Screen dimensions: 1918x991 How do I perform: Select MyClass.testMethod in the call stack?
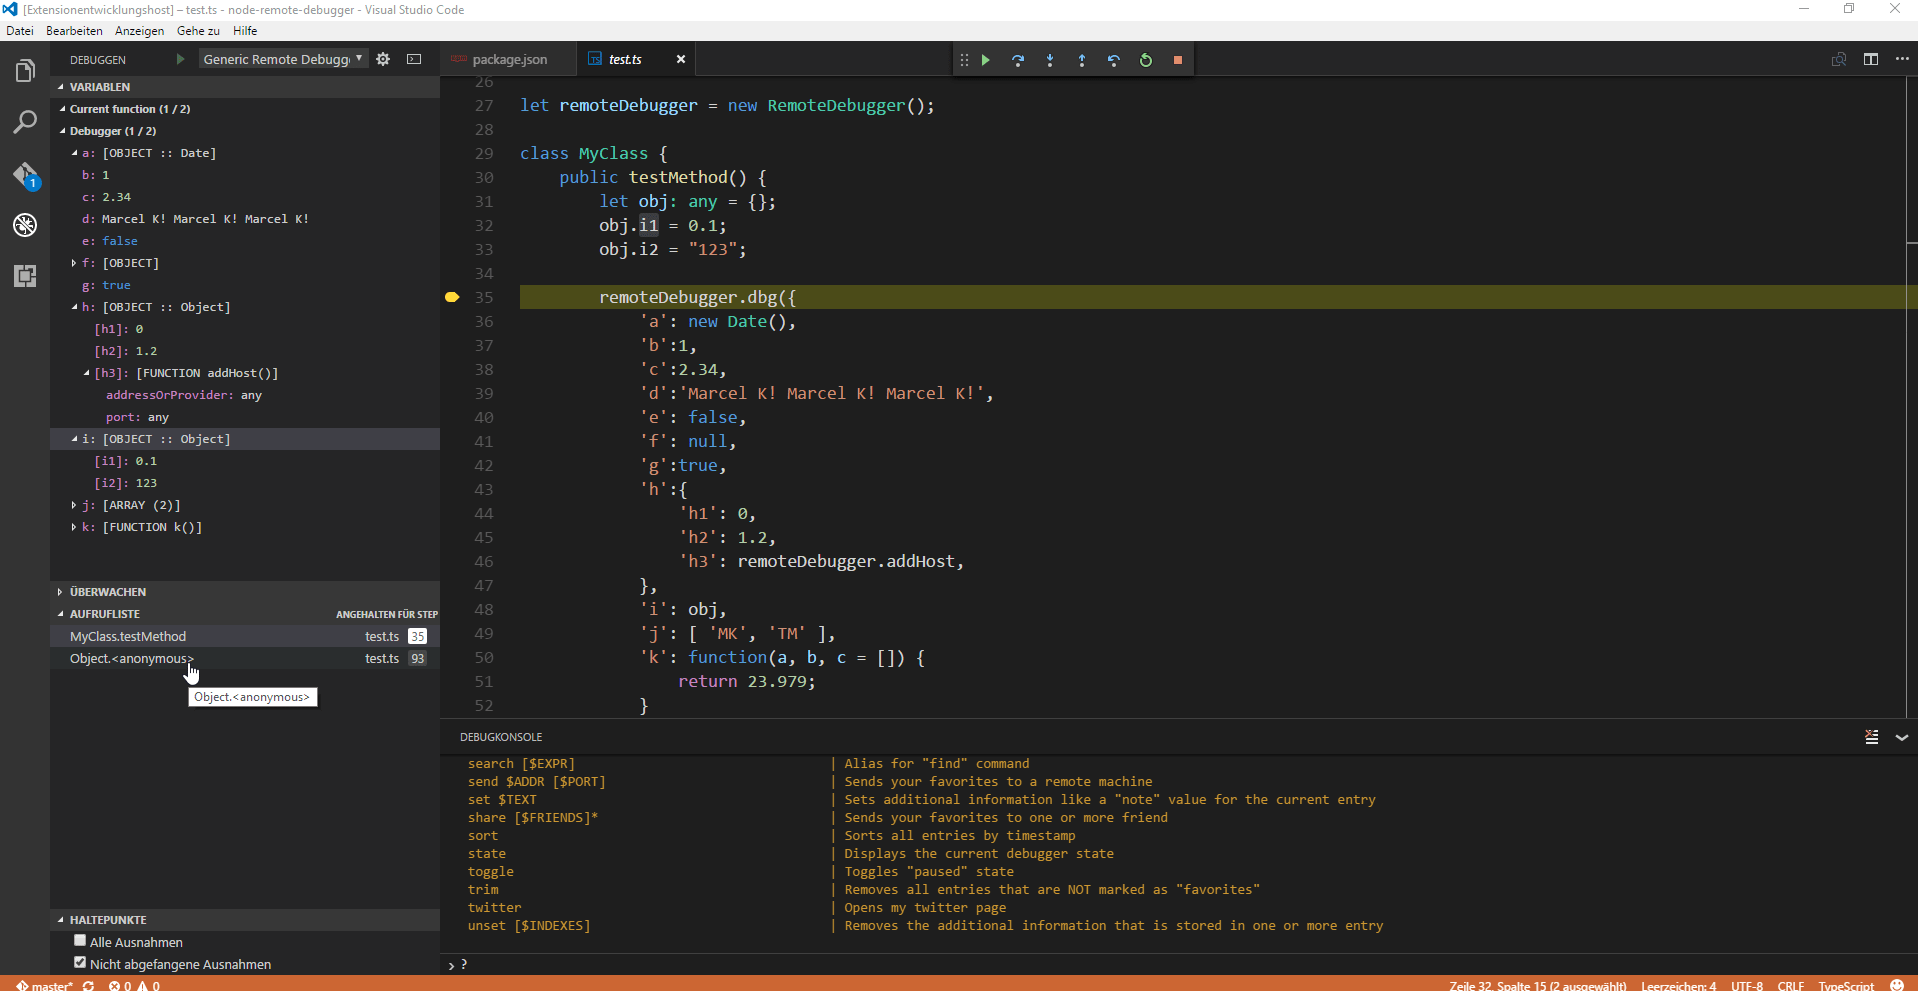[127, 636]
